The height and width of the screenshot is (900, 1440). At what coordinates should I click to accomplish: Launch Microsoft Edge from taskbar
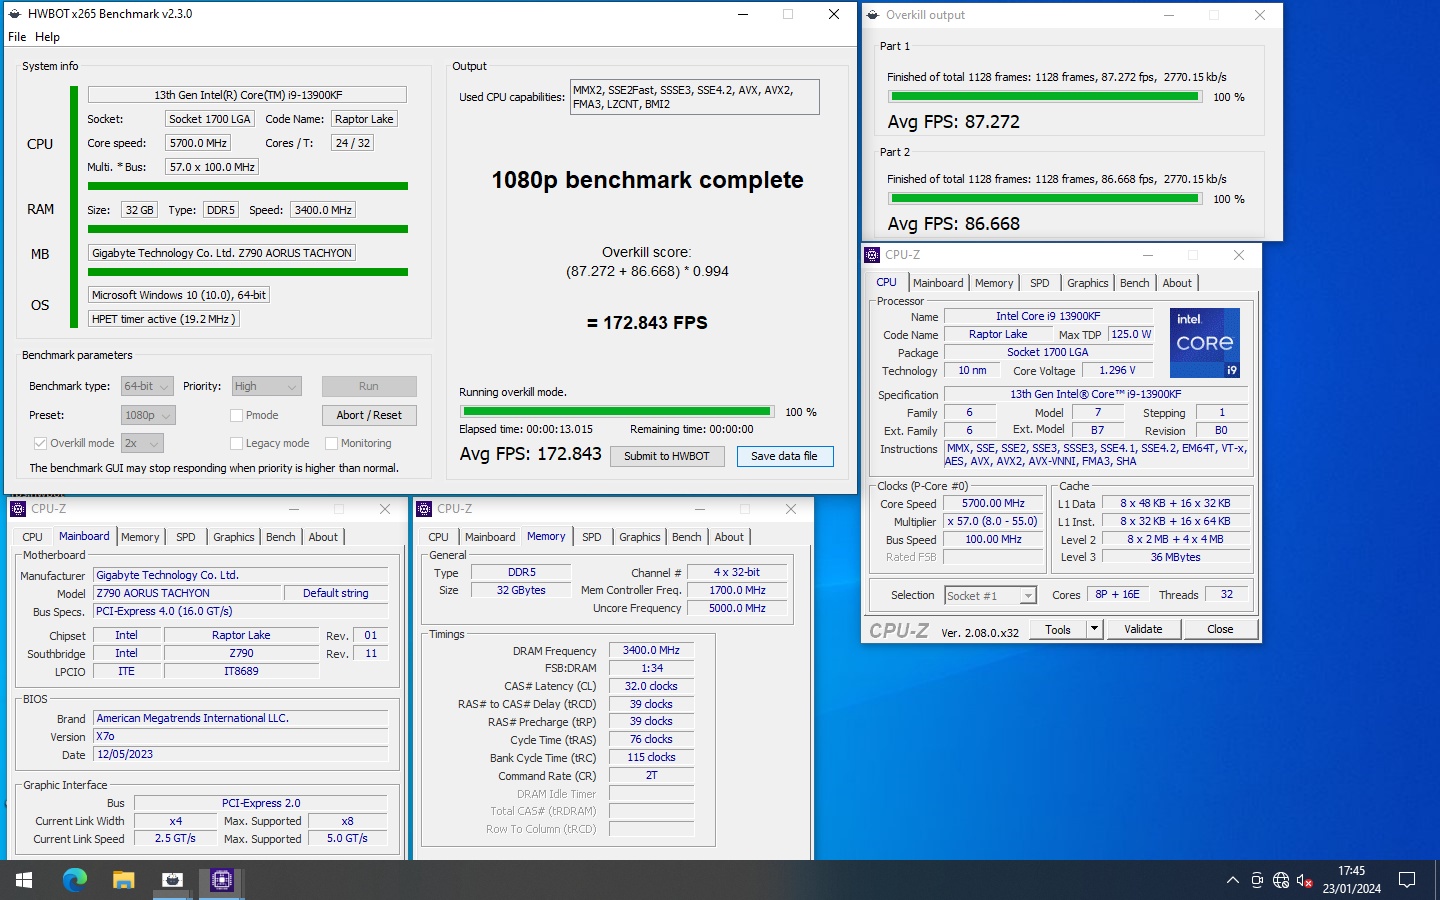point(75,880)
